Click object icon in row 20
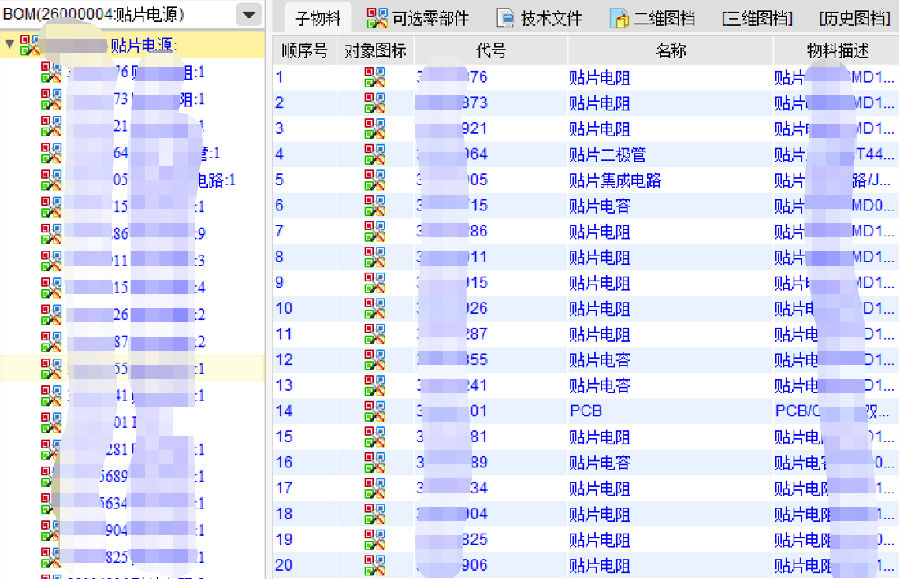The width and height of the screenshot is (900, 579). pyautogui.click(x=374, y=565)
